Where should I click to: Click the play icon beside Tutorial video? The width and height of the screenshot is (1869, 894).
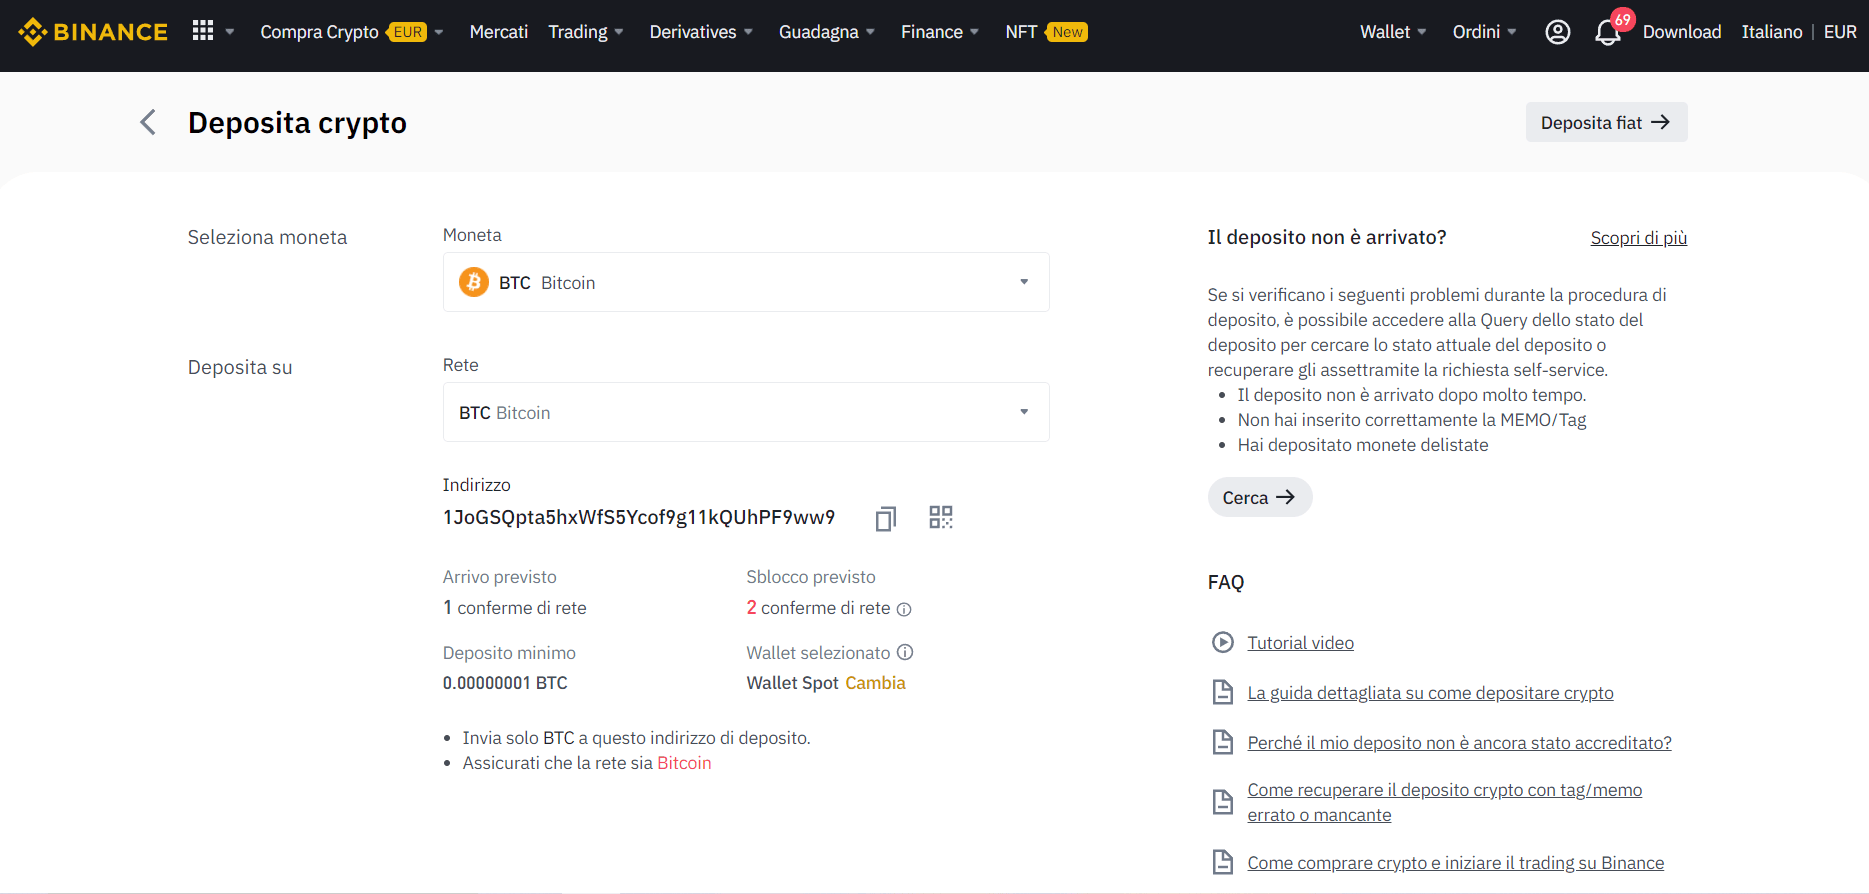[1223, 642]
